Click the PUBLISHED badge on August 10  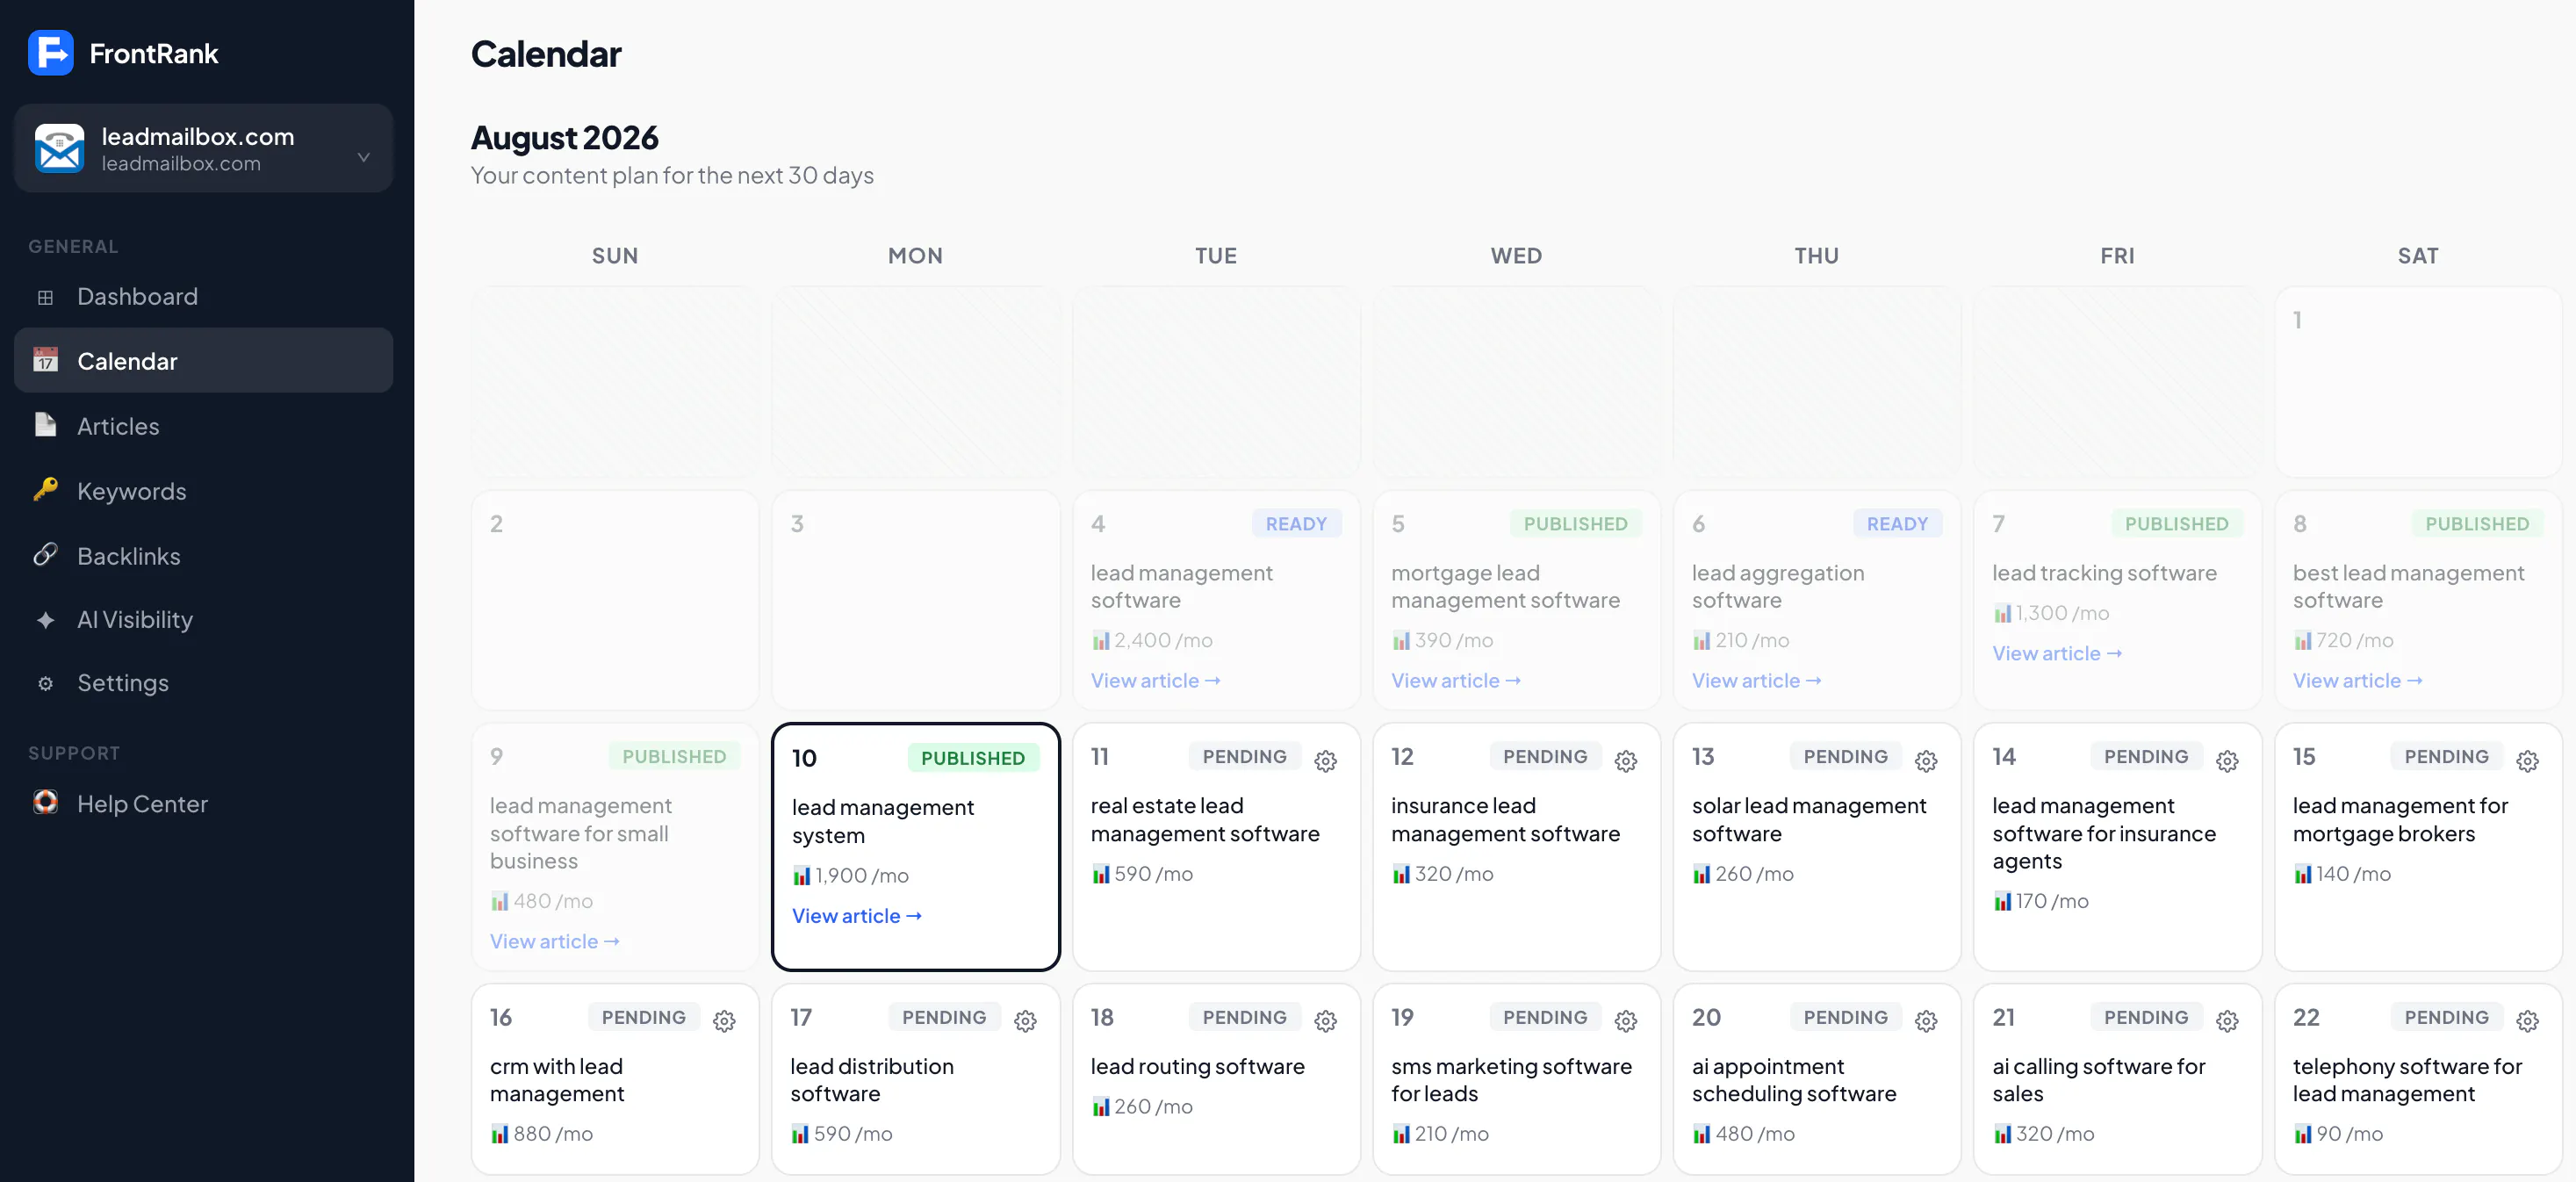(x=972, y=758)
